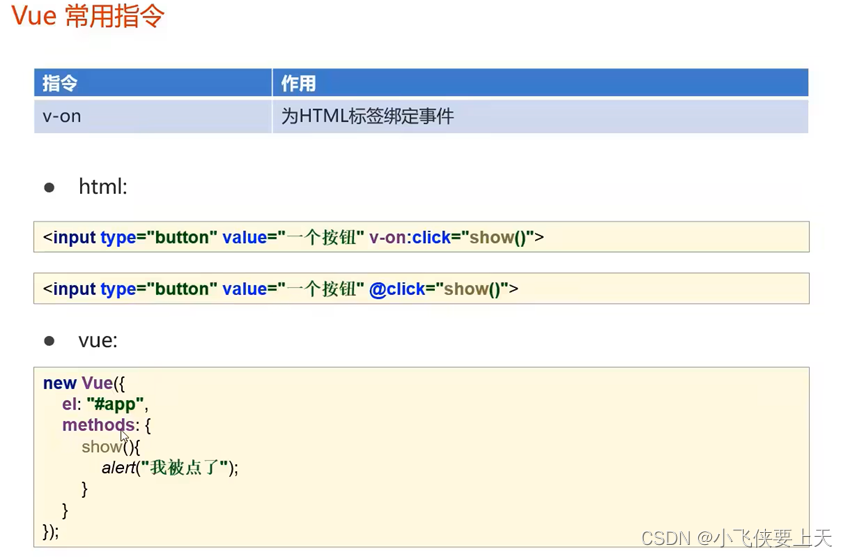The width and height of the screenshot is (848, 557).
Task: Click the 'html:' bullet label
Action: (103, 187)
